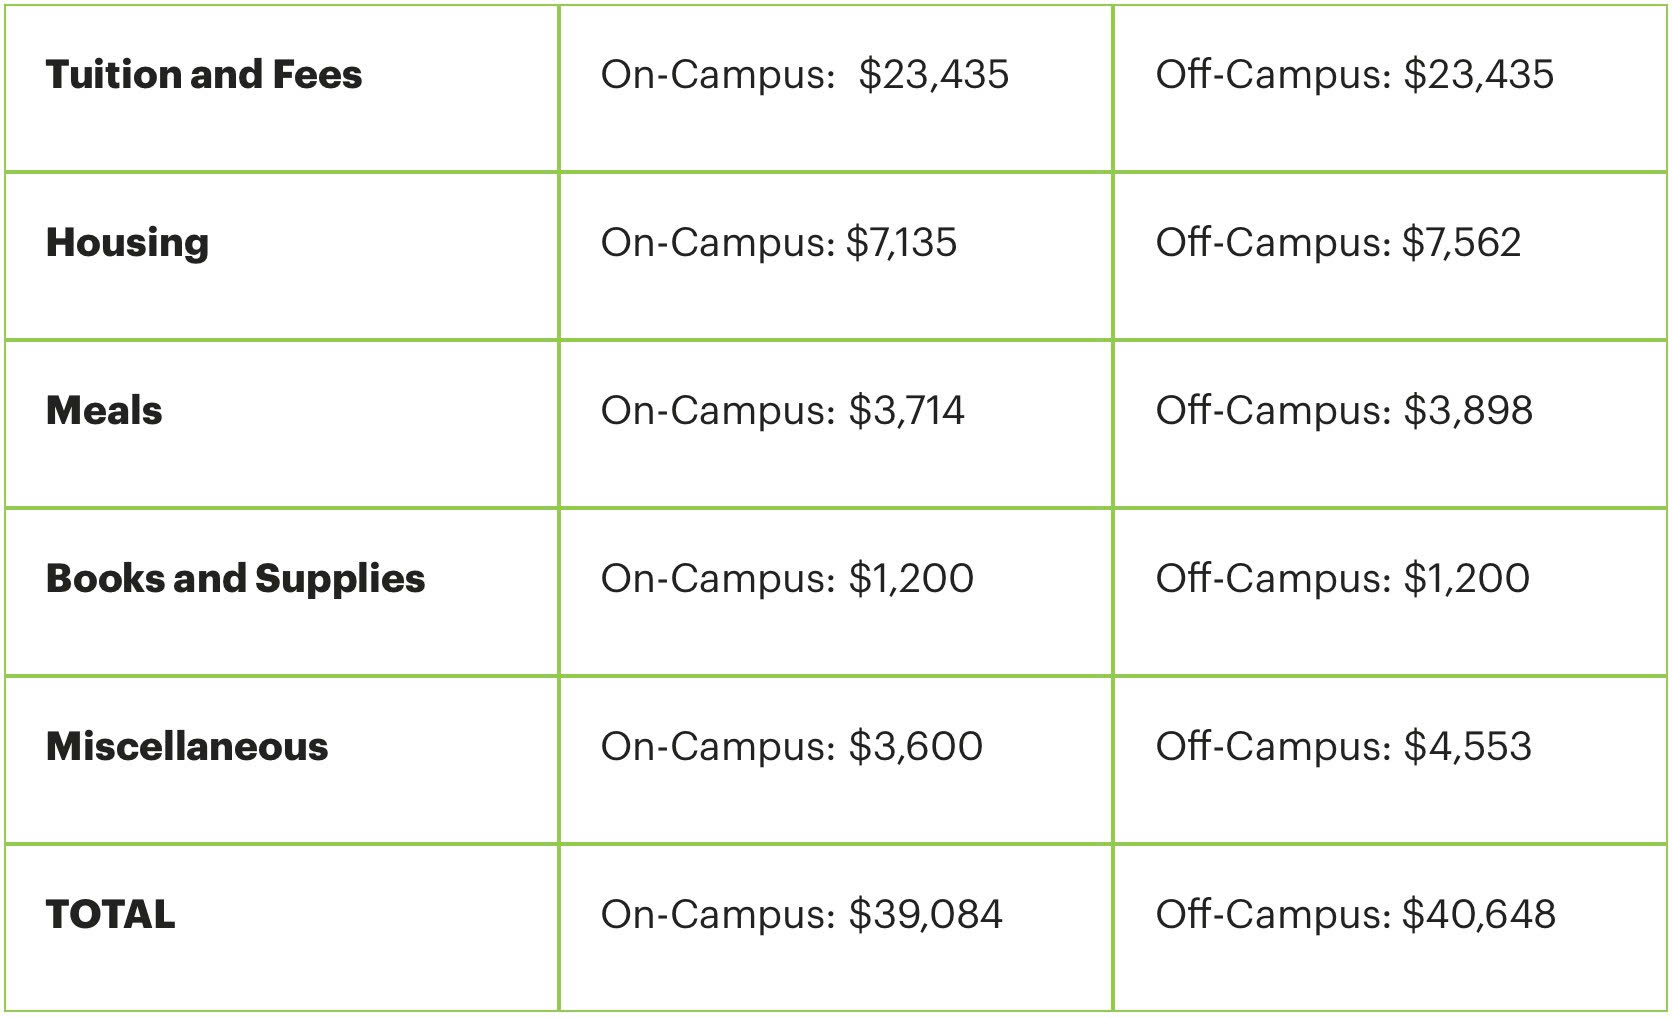Viewport: 1672px width, 1018px height.
Task: Click the Miscellaneous row label
Action: point(187,747)
